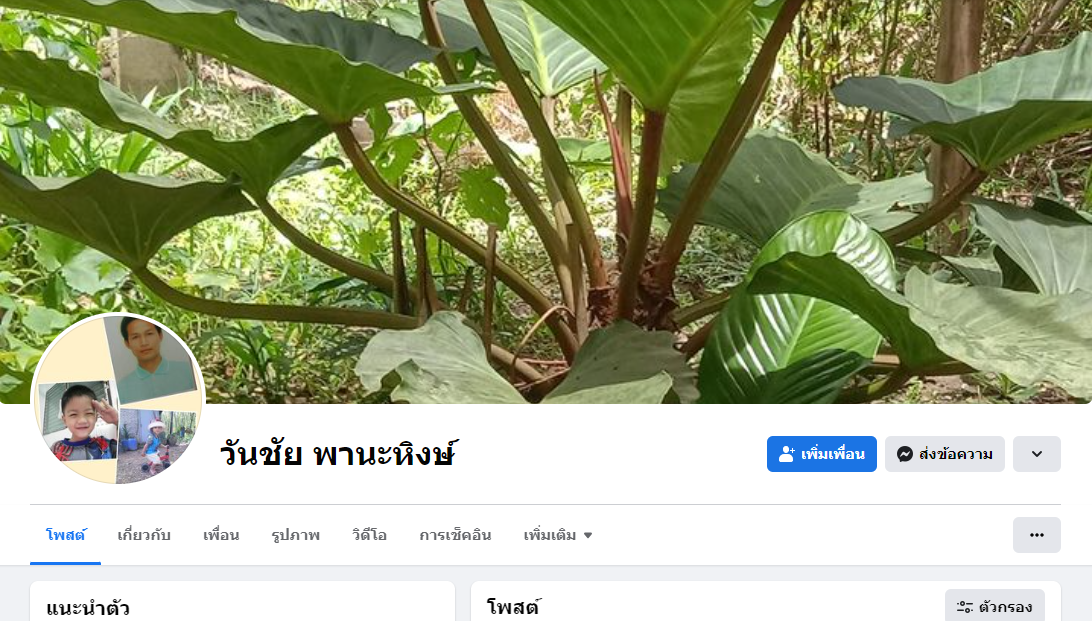Expand the เพิ่มเติม tab dropdown arrow

click(x=588, y=535)
